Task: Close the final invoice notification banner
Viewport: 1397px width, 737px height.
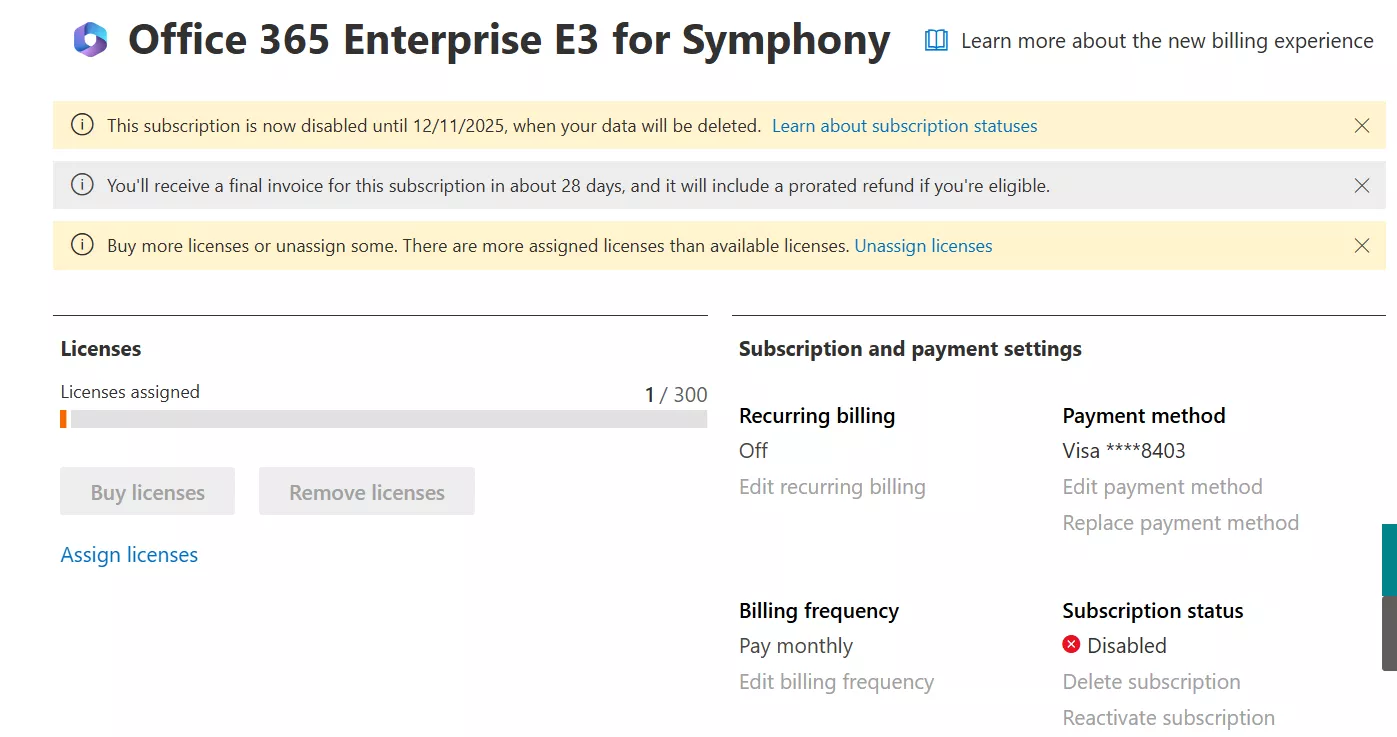Action: tap(1361, 186)
